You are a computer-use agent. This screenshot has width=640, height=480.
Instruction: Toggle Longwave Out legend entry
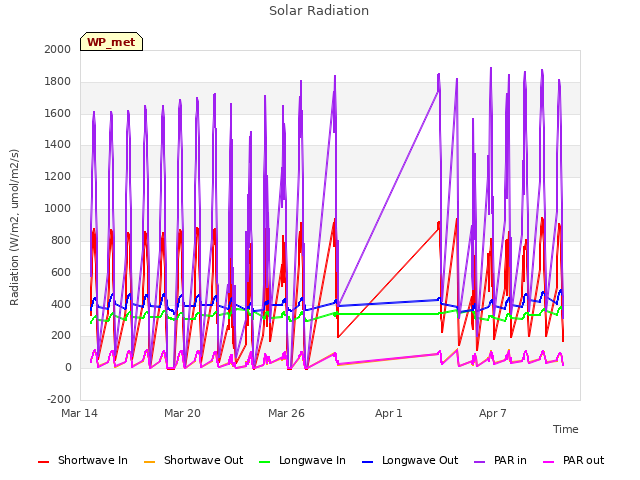tap(410, 460)
